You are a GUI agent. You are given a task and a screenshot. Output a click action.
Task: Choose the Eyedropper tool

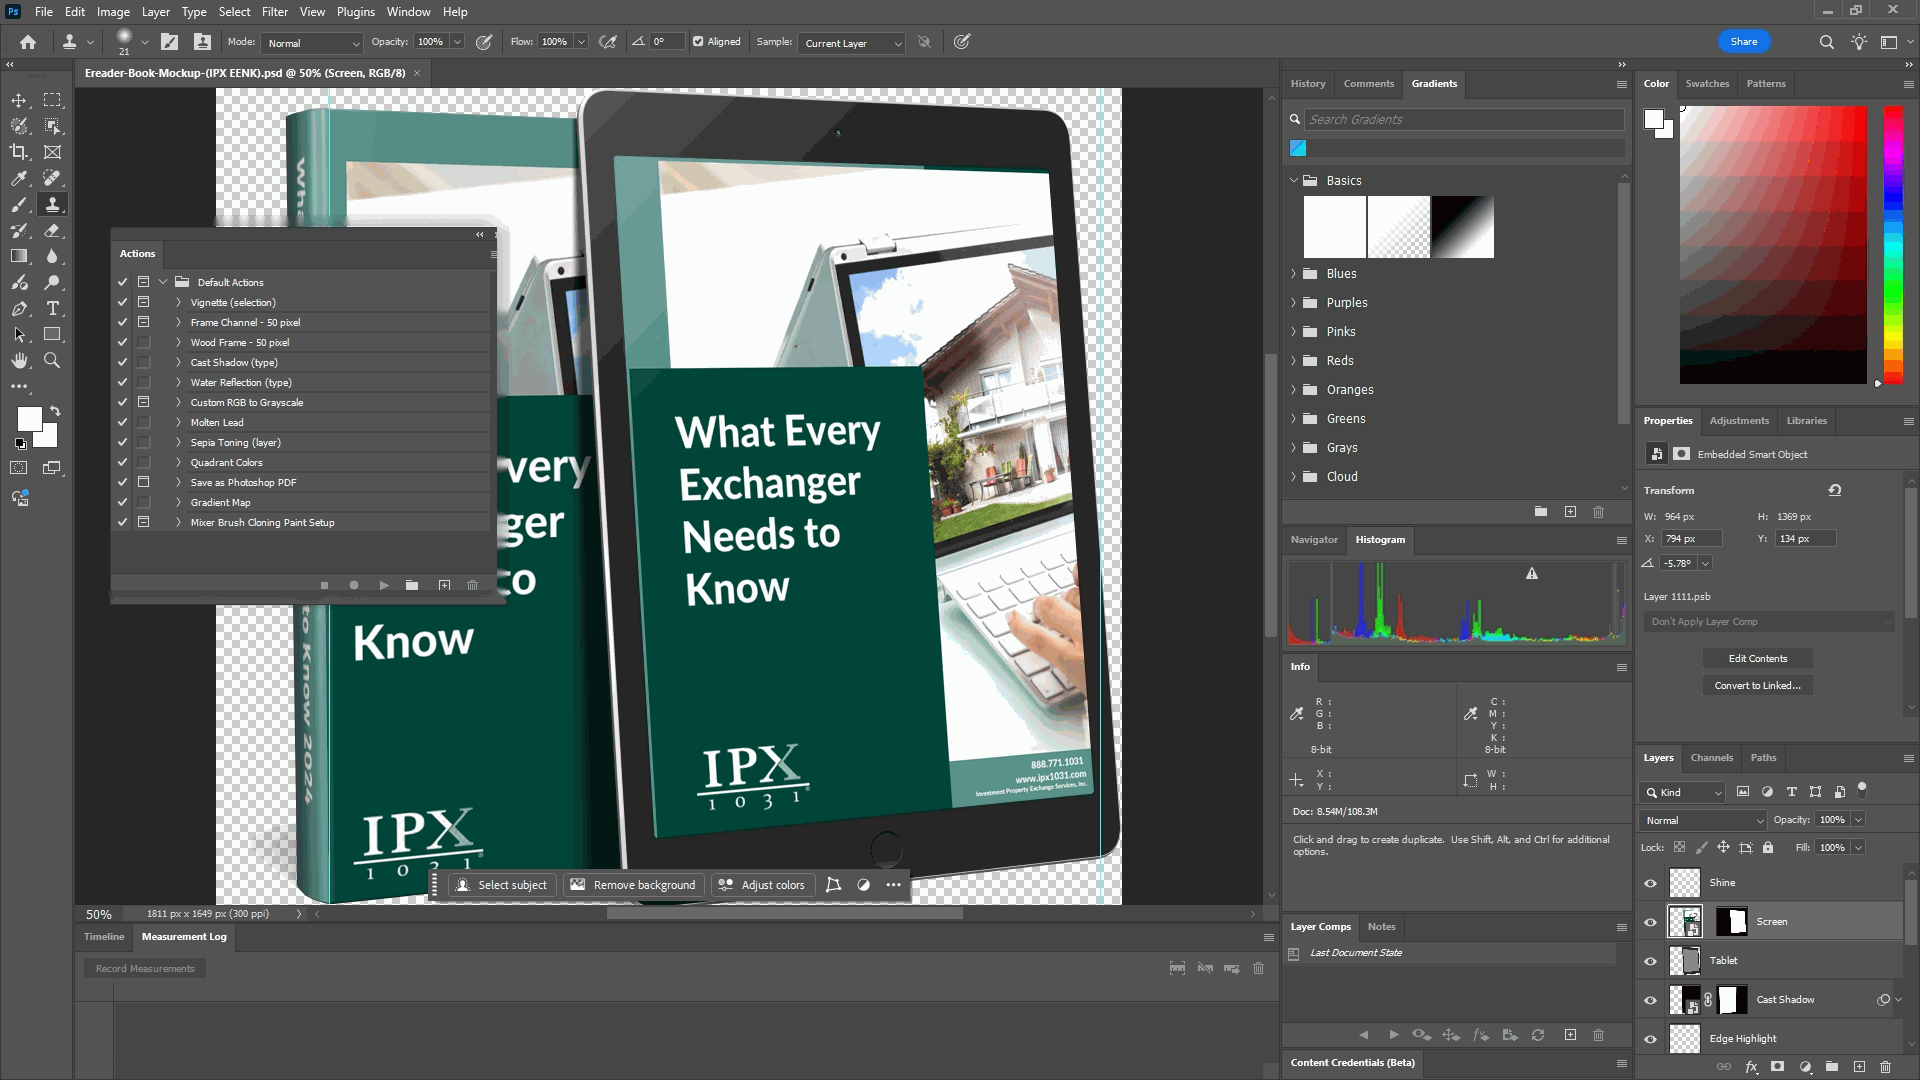(19, 178)
